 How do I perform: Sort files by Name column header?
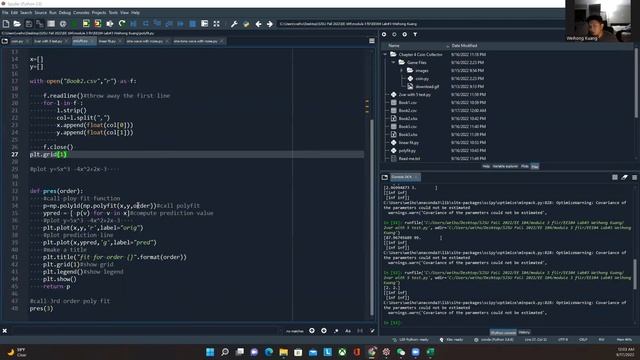tap(393, 46)
